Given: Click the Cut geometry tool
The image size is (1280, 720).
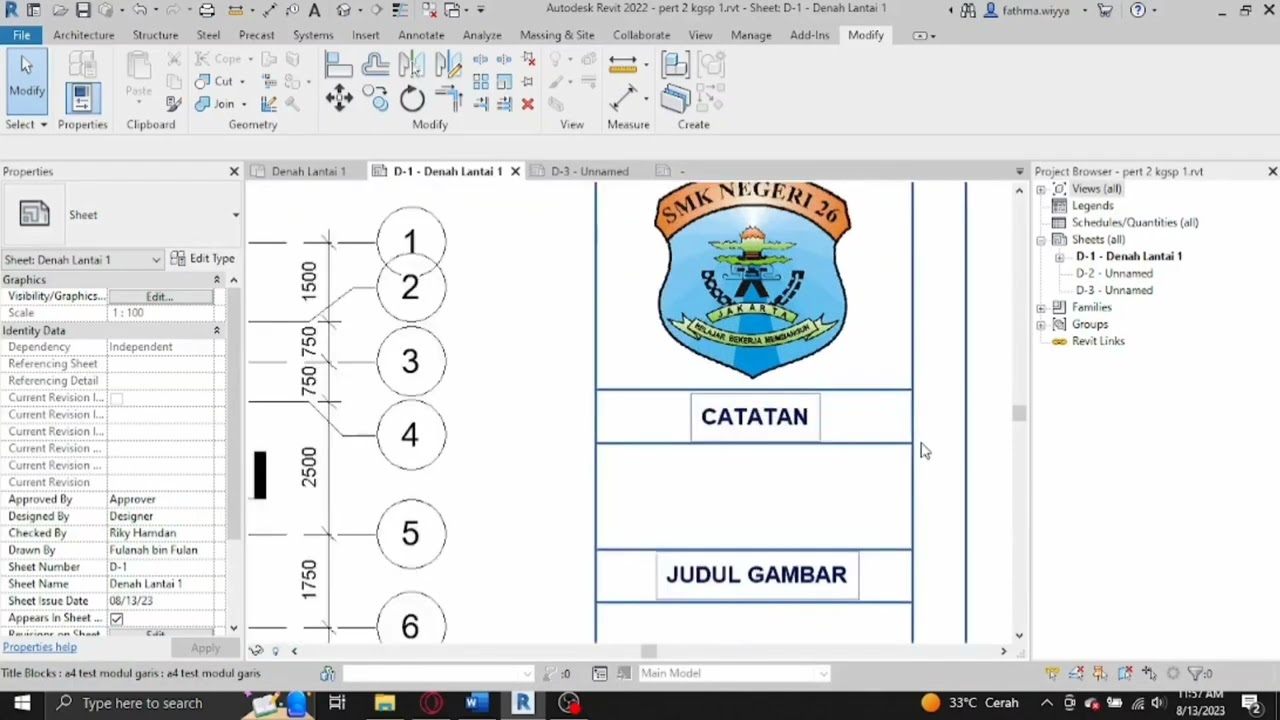Looking at the screenshot, I should [215, 81].
